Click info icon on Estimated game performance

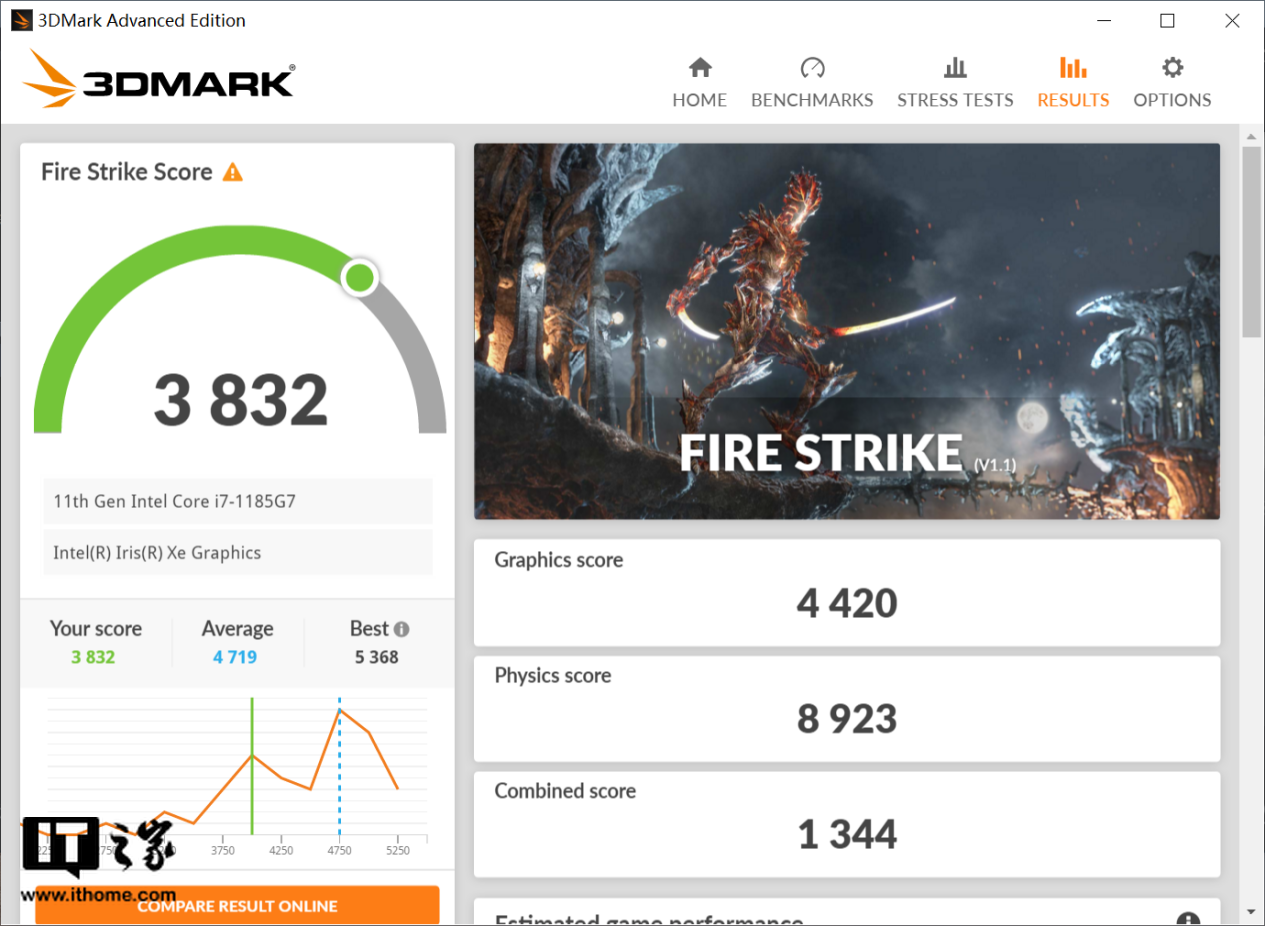(x=1187, y=920)
